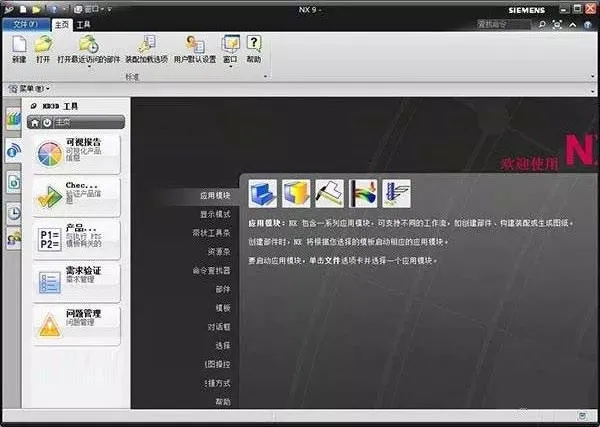Click the New file icon in title bar
This screenshot has height=427, width=600.
pos(23,9)
